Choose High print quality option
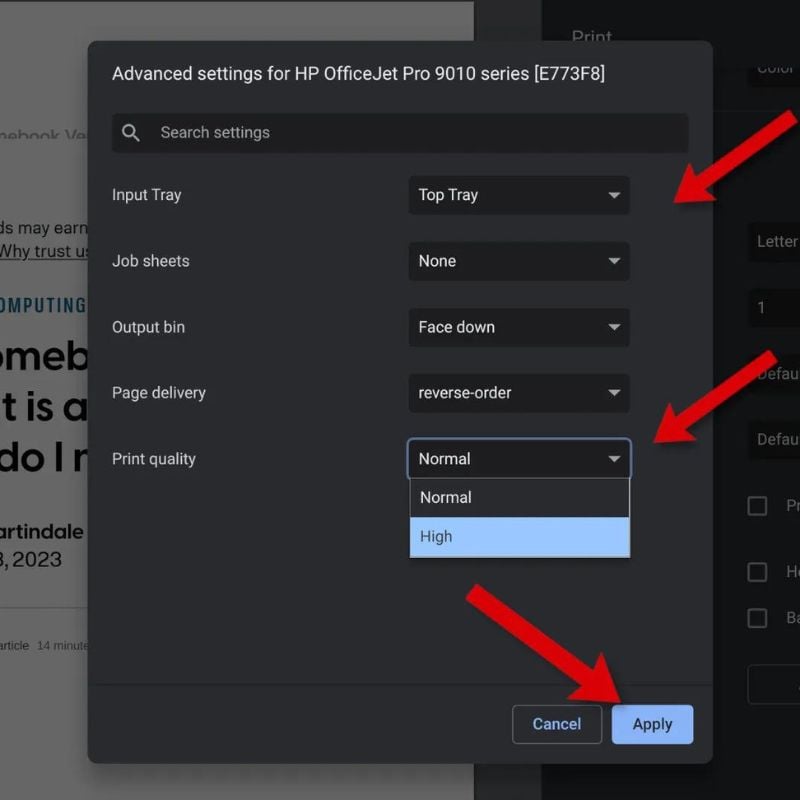Viewport: 800px width, 800px height. click(519, 537)
